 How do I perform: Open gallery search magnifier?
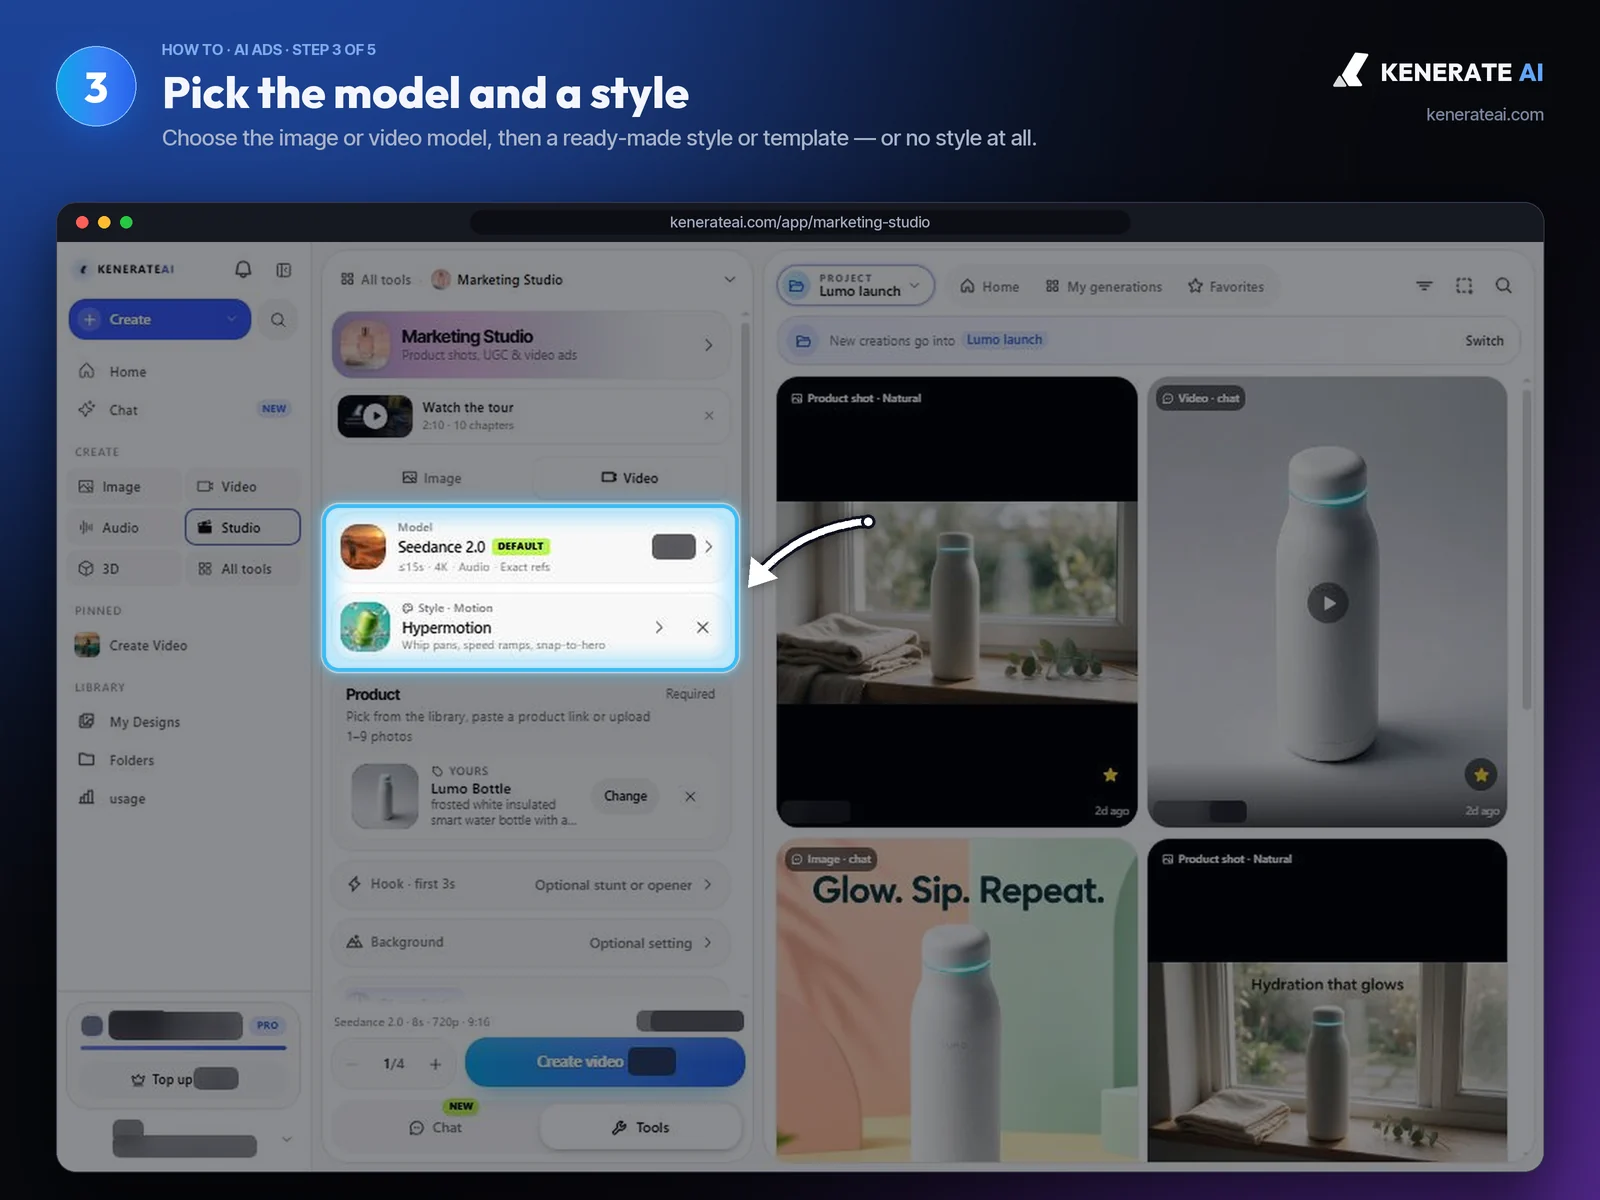(x=1503, y=286)
